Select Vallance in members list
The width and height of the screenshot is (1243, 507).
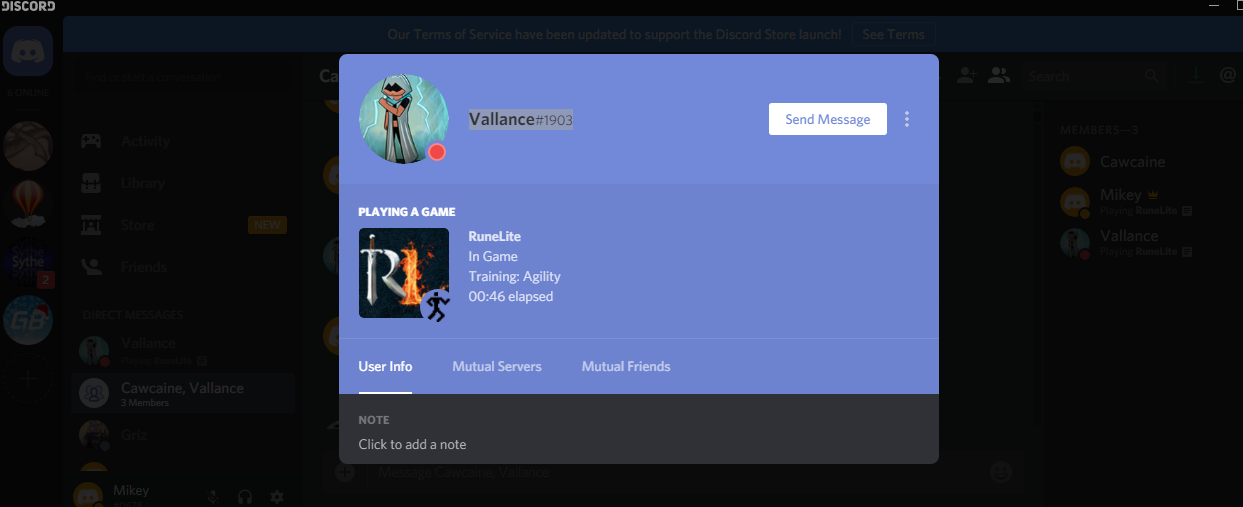pos(1142,243)
